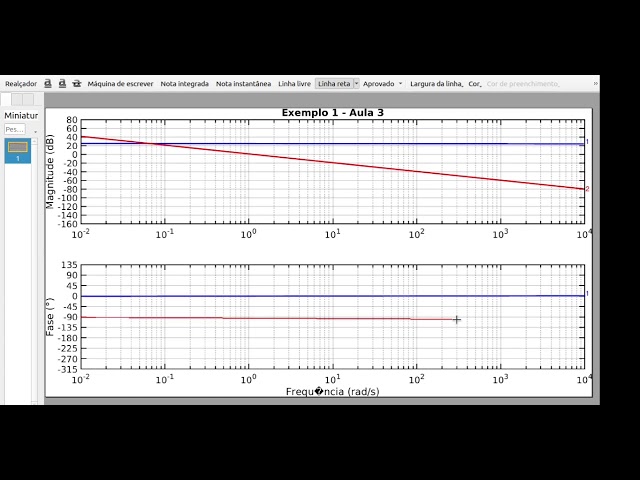Image resolution: width=640 pixels, height=480 pixels.
Task: Click the Pesquisar search field in sidebar
Action: pos(15,129)
